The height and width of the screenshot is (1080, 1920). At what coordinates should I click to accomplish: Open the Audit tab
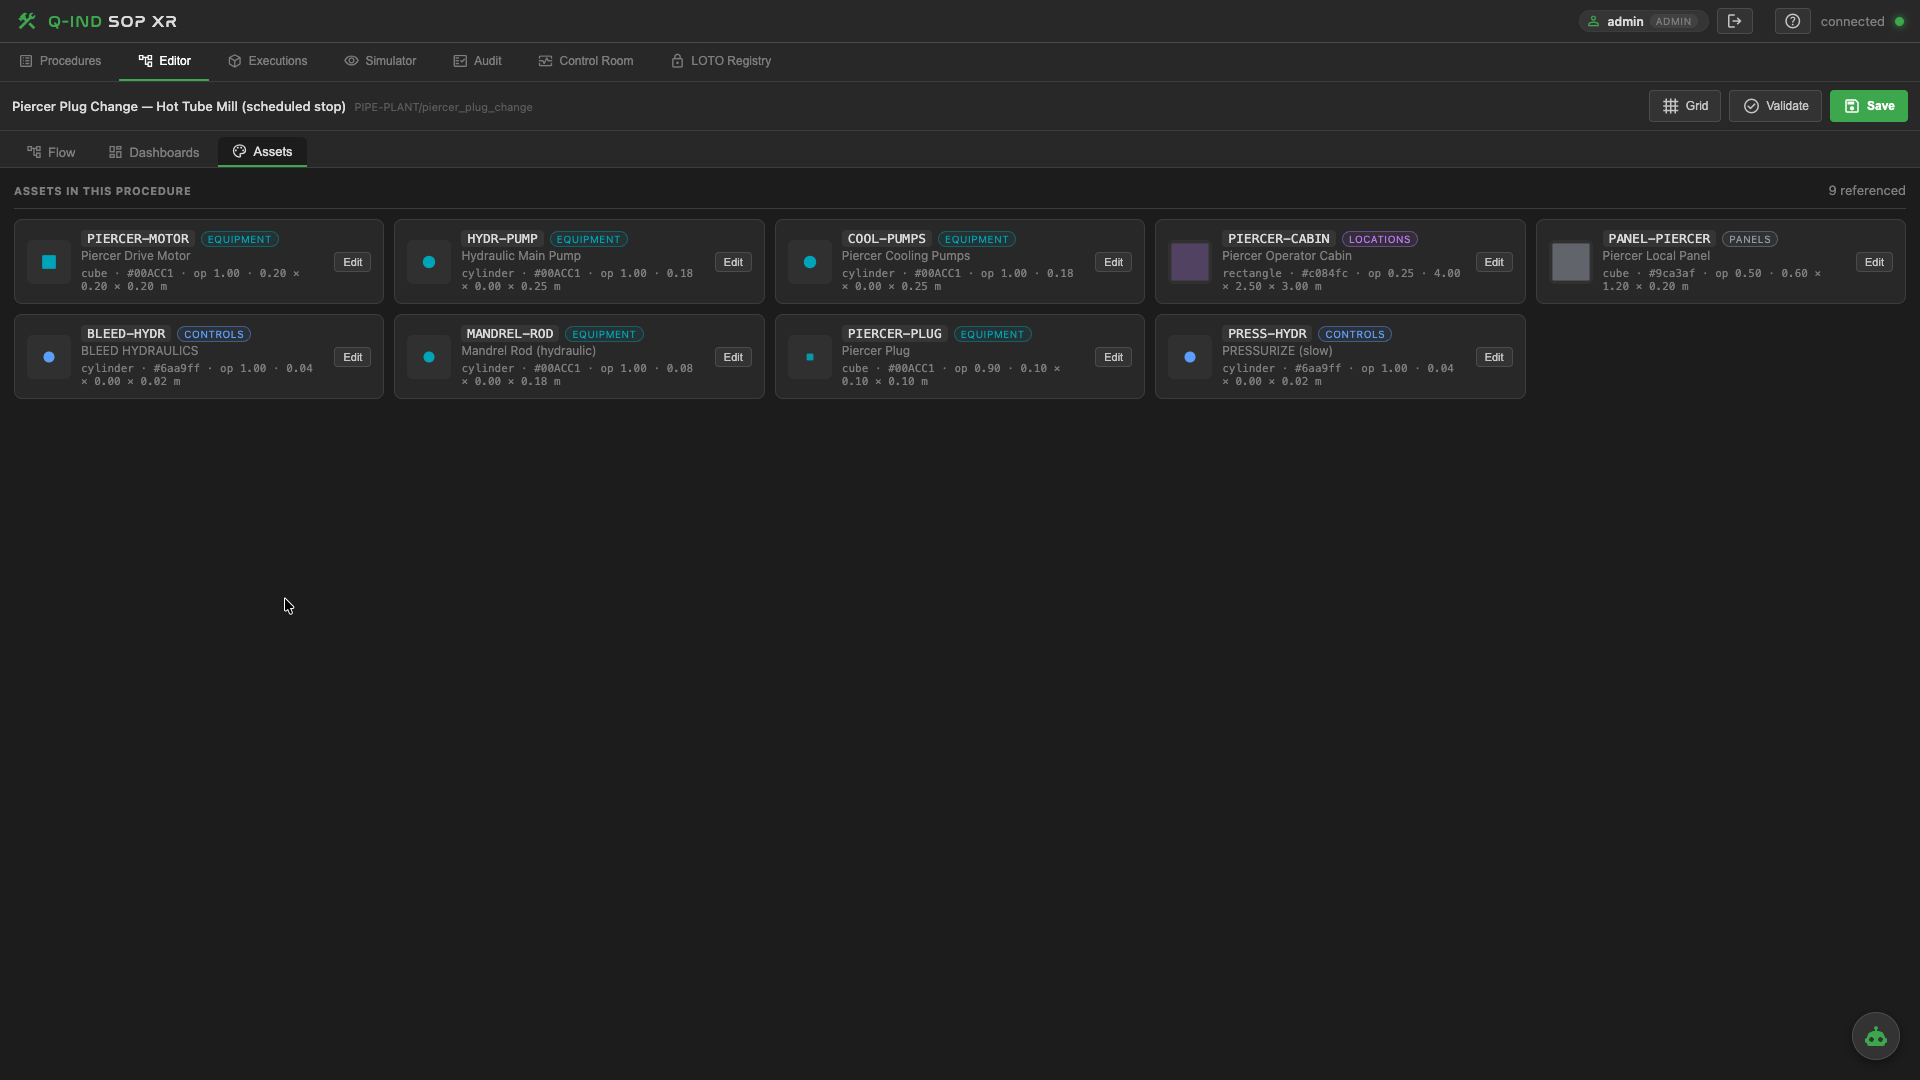tap(477, 61)
